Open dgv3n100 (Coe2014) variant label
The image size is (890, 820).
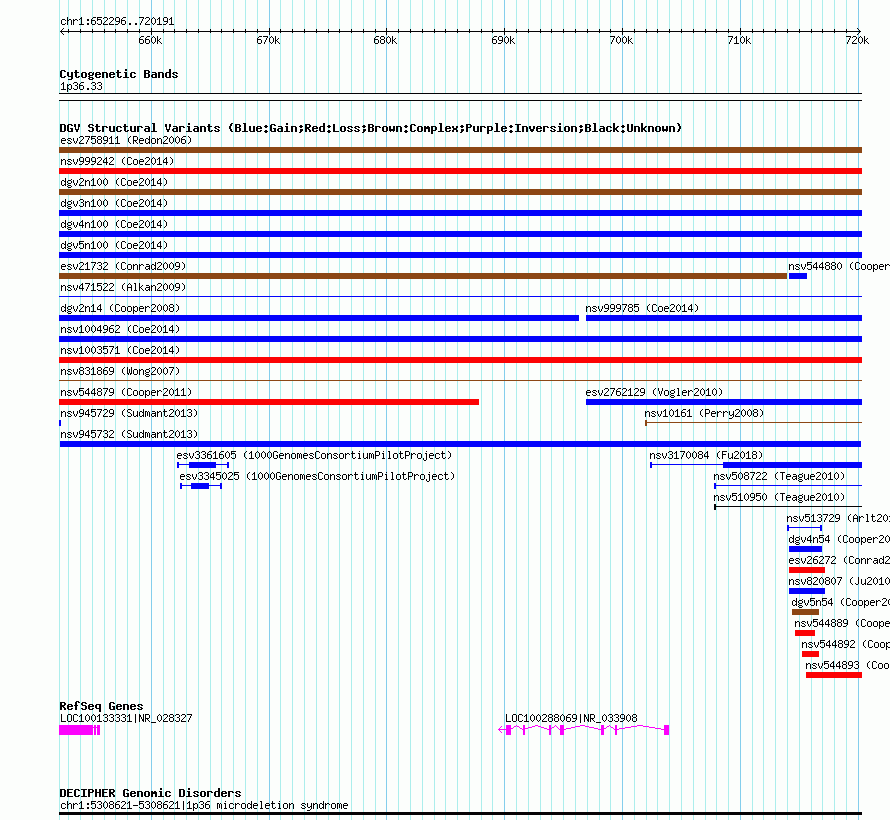[x=114, y=203]
